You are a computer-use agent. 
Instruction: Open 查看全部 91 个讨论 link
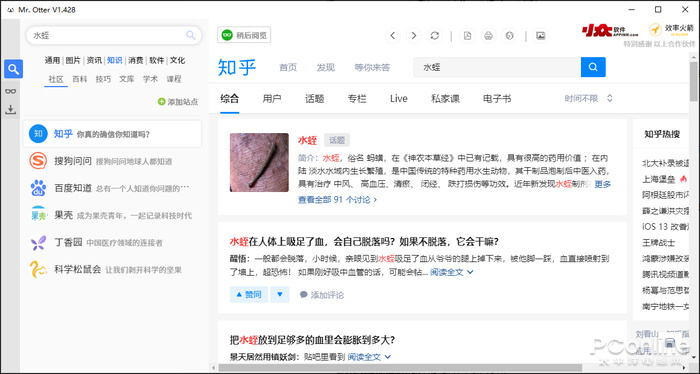(338, 200)
